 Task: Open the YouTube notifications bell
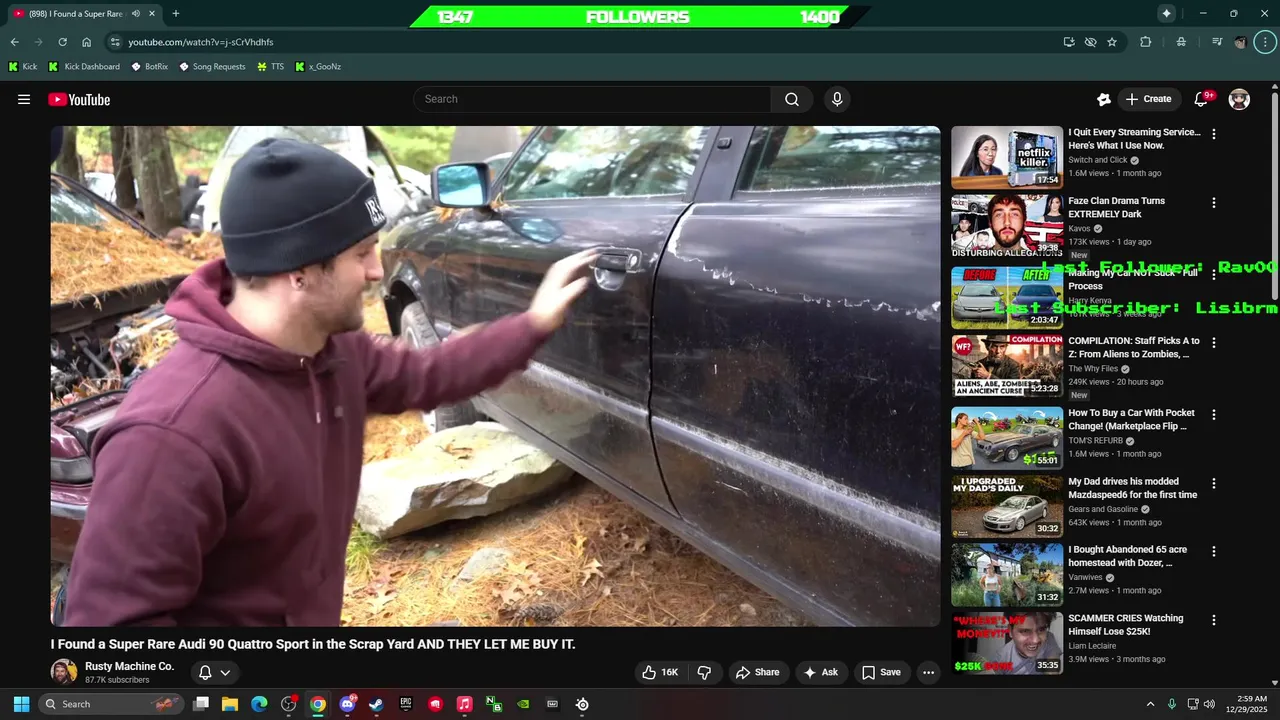[1203, 99]
